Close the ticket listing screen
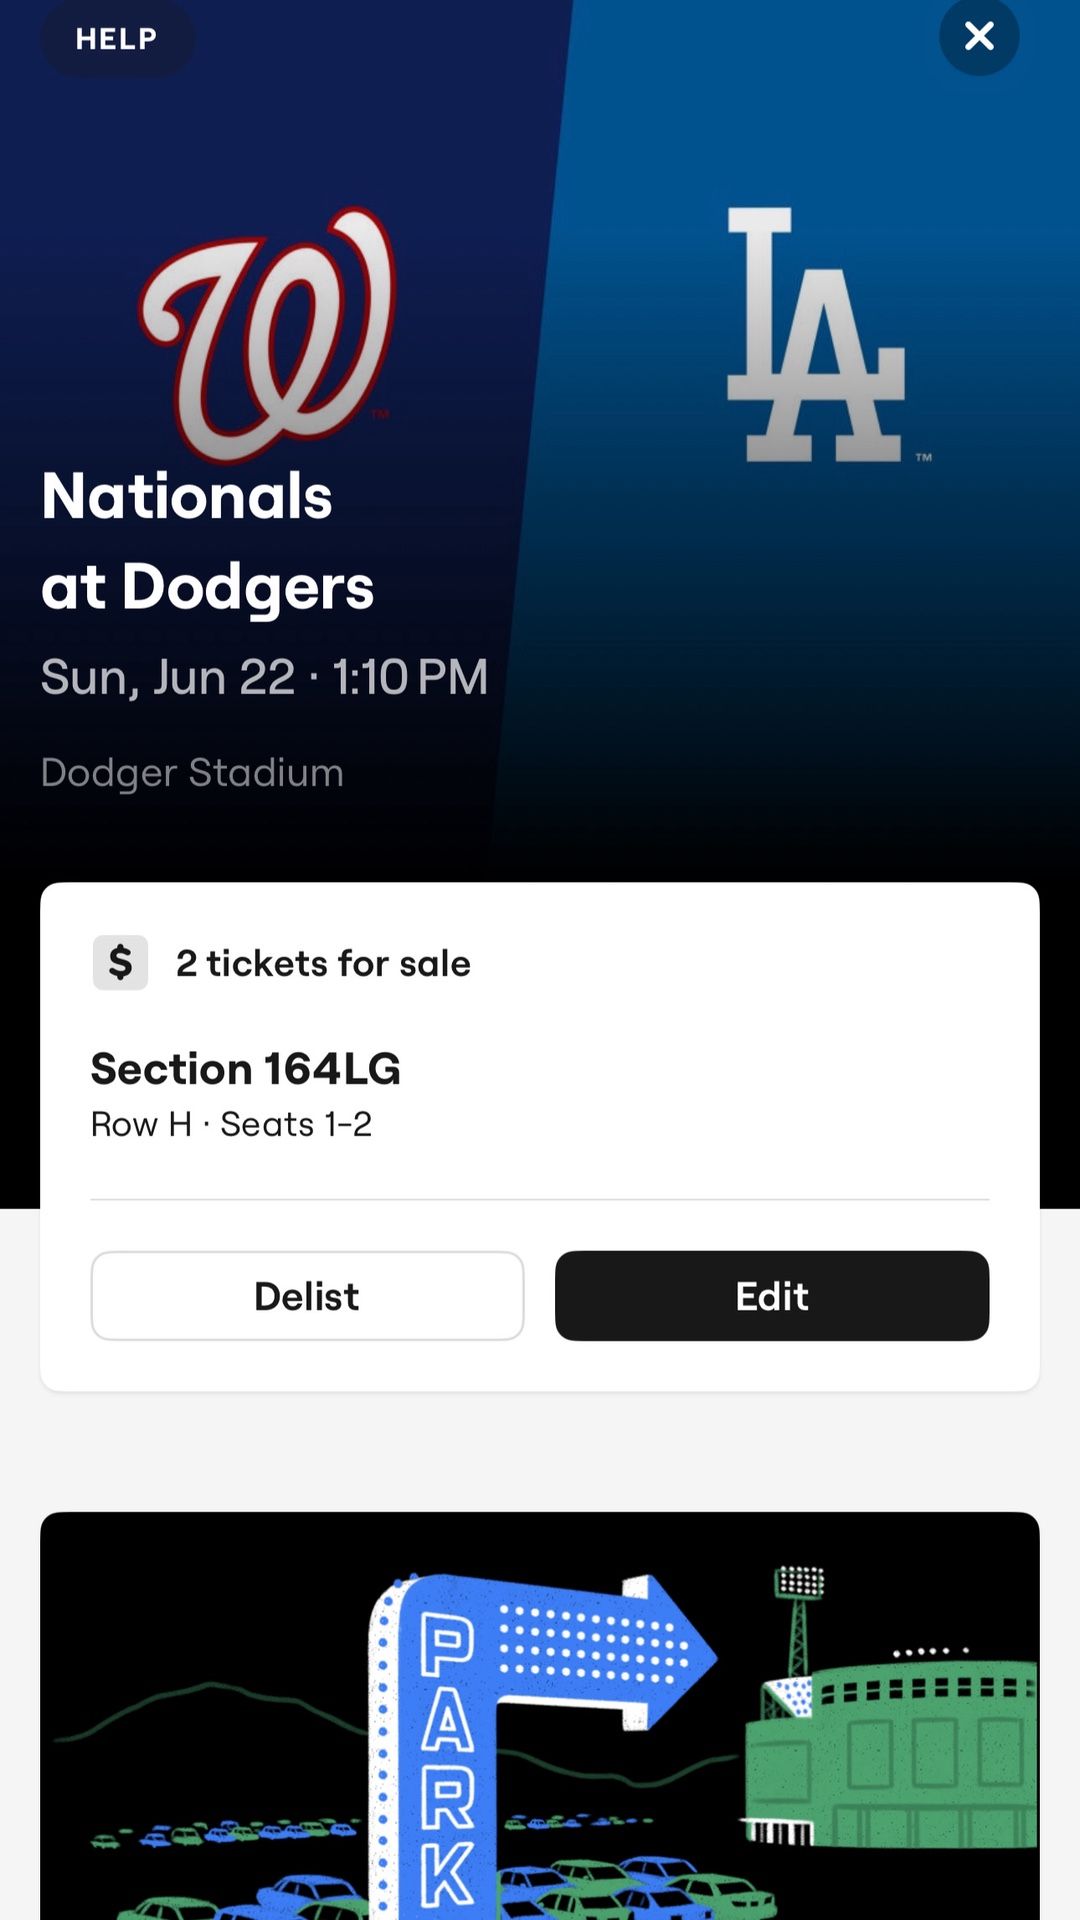The width and height of the screenshot is (1080, 1920). tap(979, 37)
